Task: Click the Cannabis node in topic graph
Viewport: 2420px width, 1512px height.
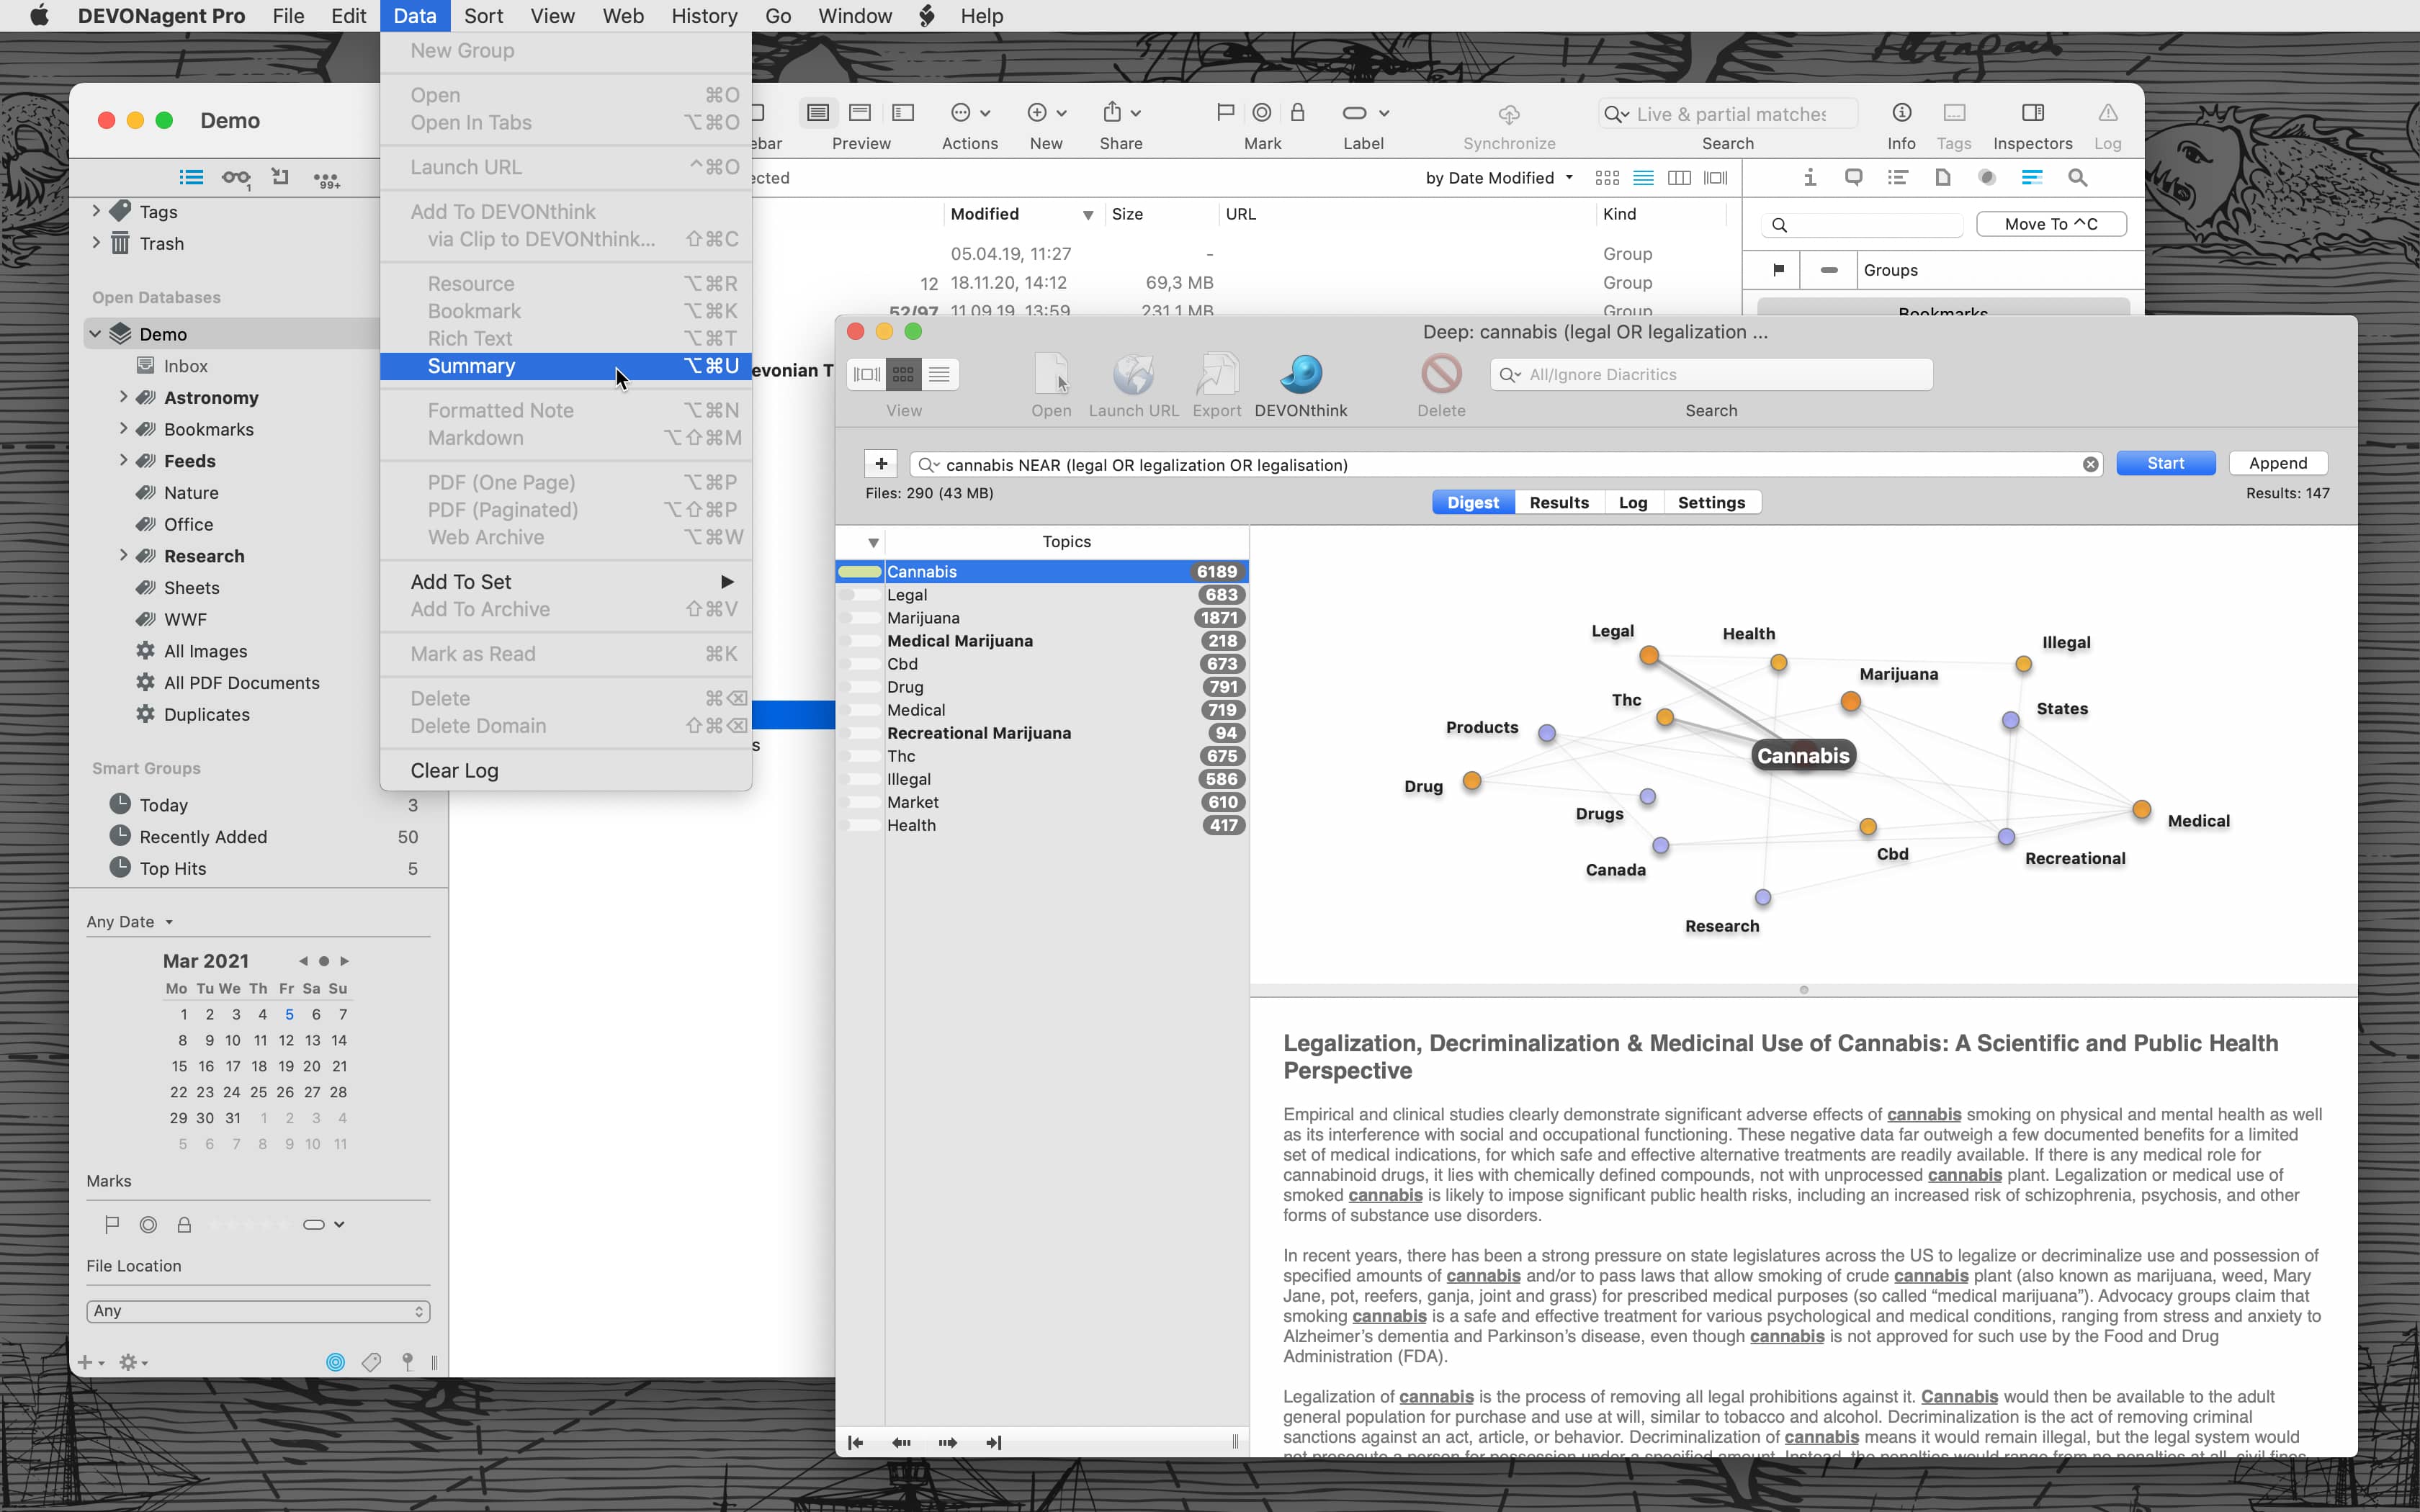Action: [x=1803, y=756]
